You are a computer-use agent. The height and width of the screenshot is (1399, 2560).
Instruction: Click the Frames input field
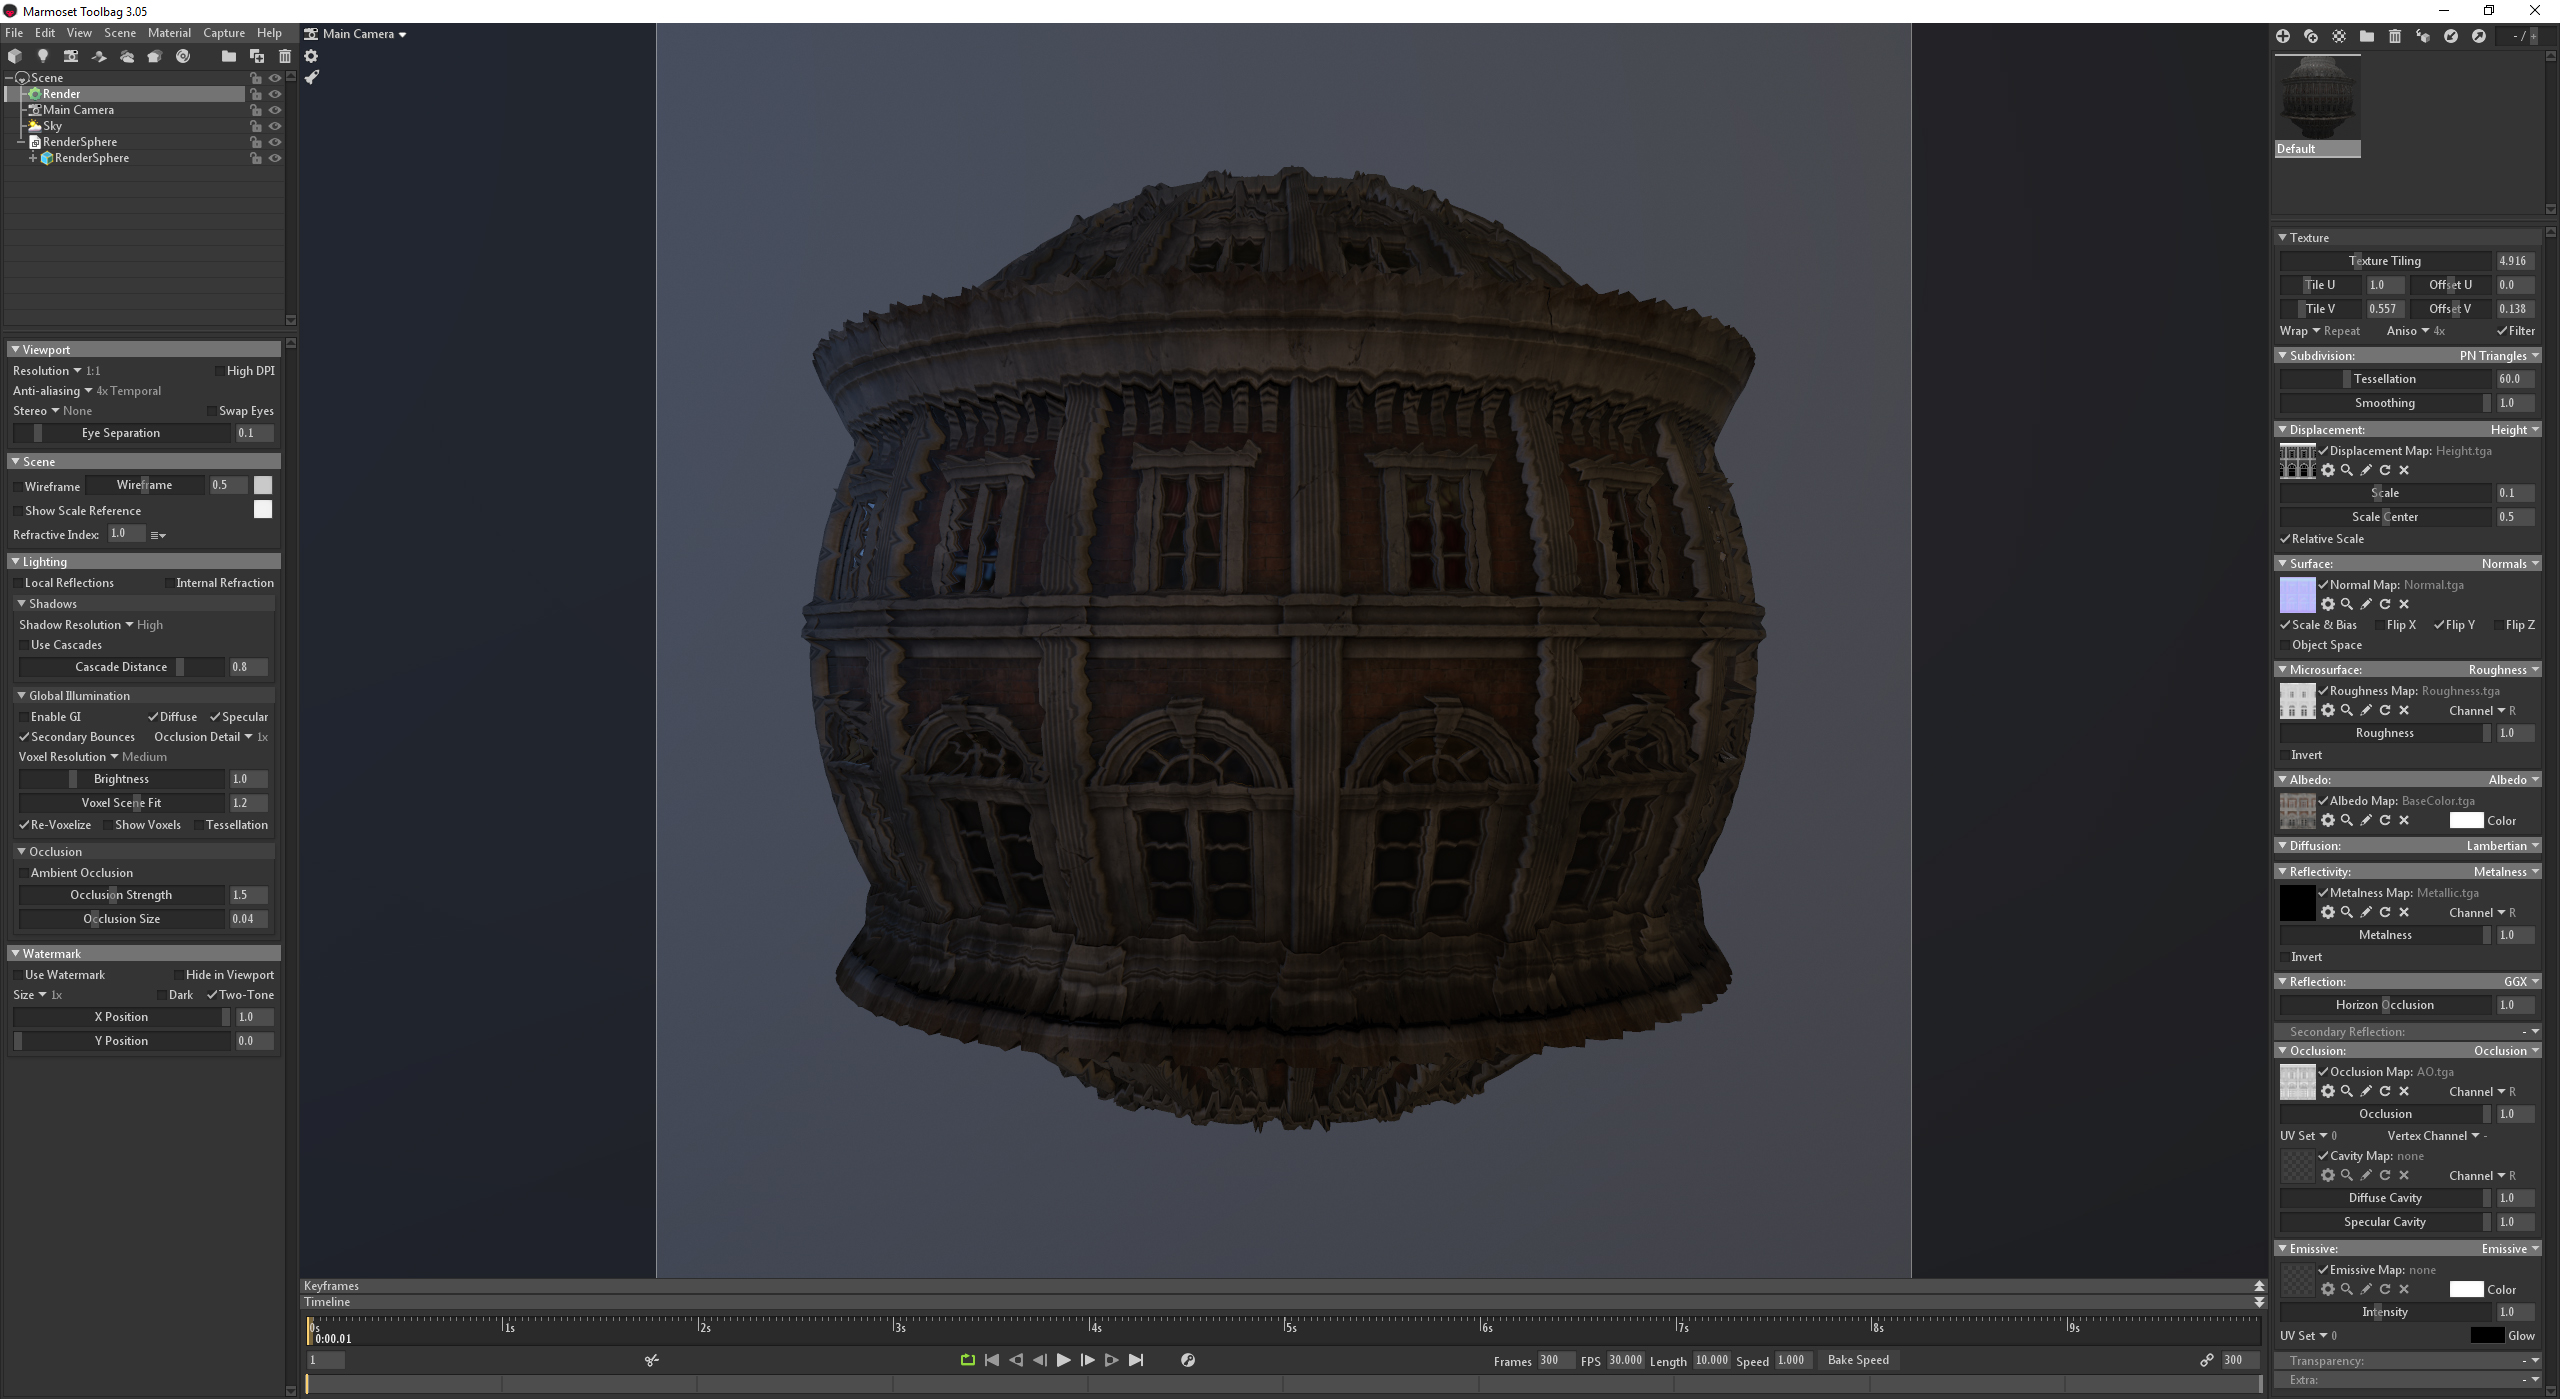coord(1555,1360)
